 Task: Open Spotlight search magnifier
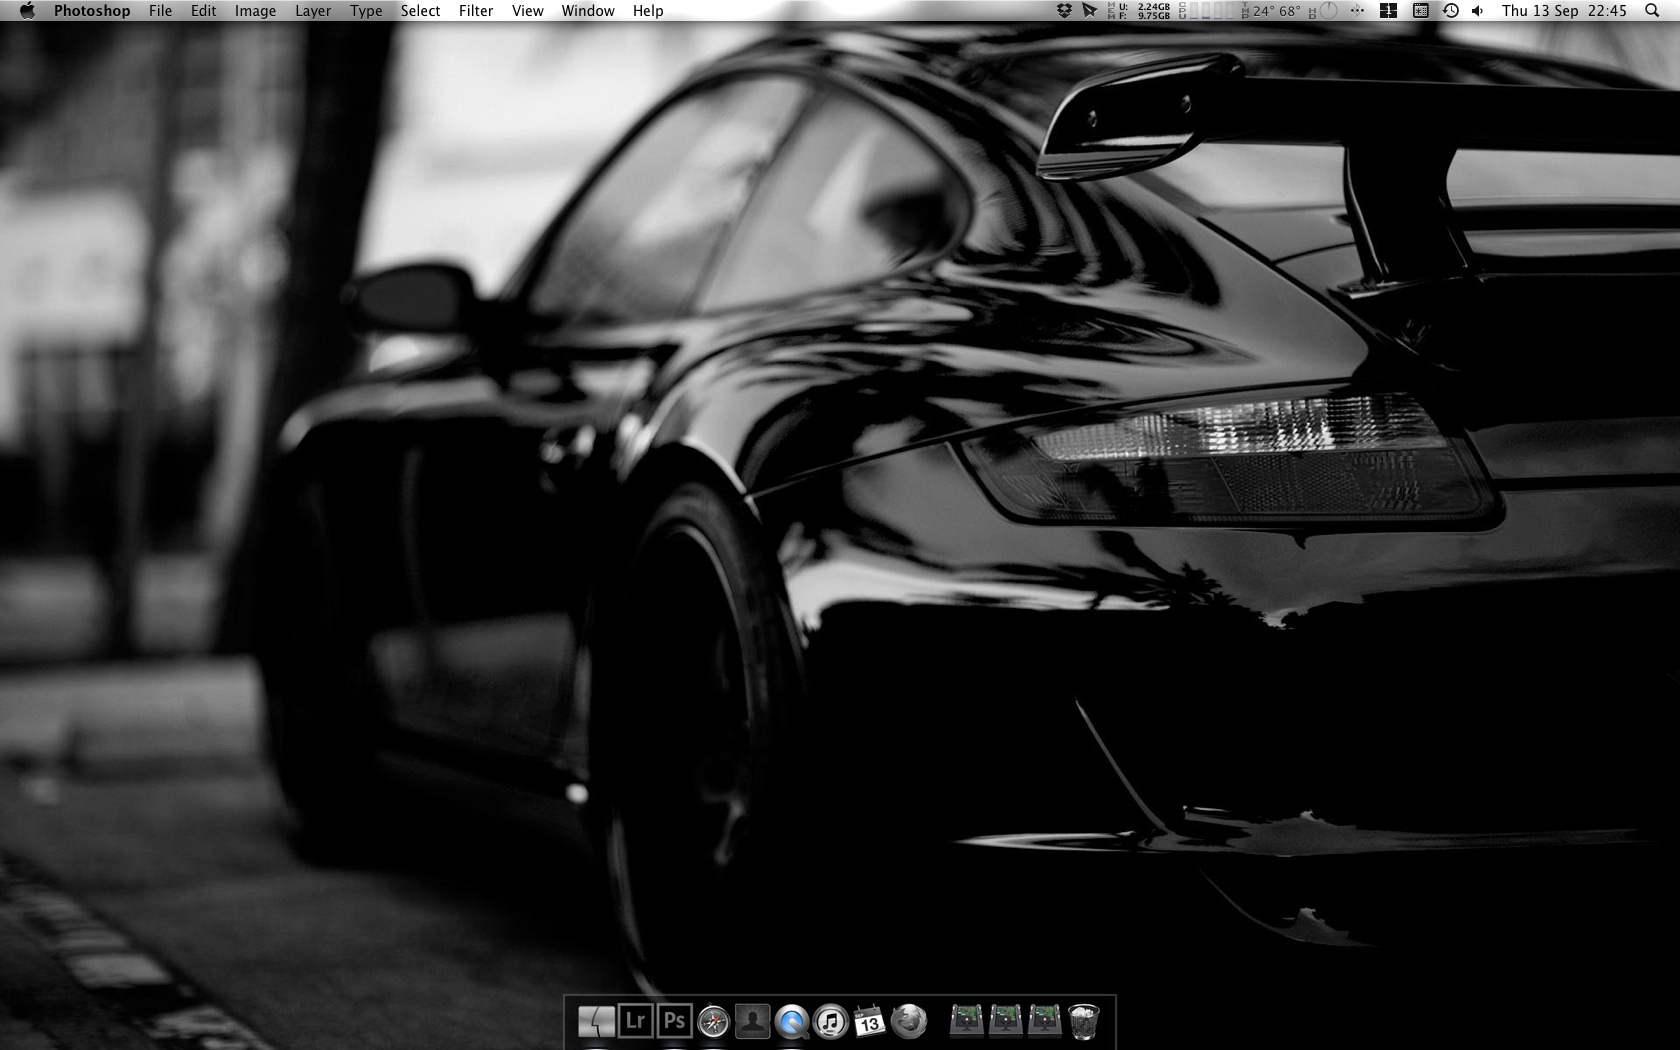click(x=1652, y=11)
